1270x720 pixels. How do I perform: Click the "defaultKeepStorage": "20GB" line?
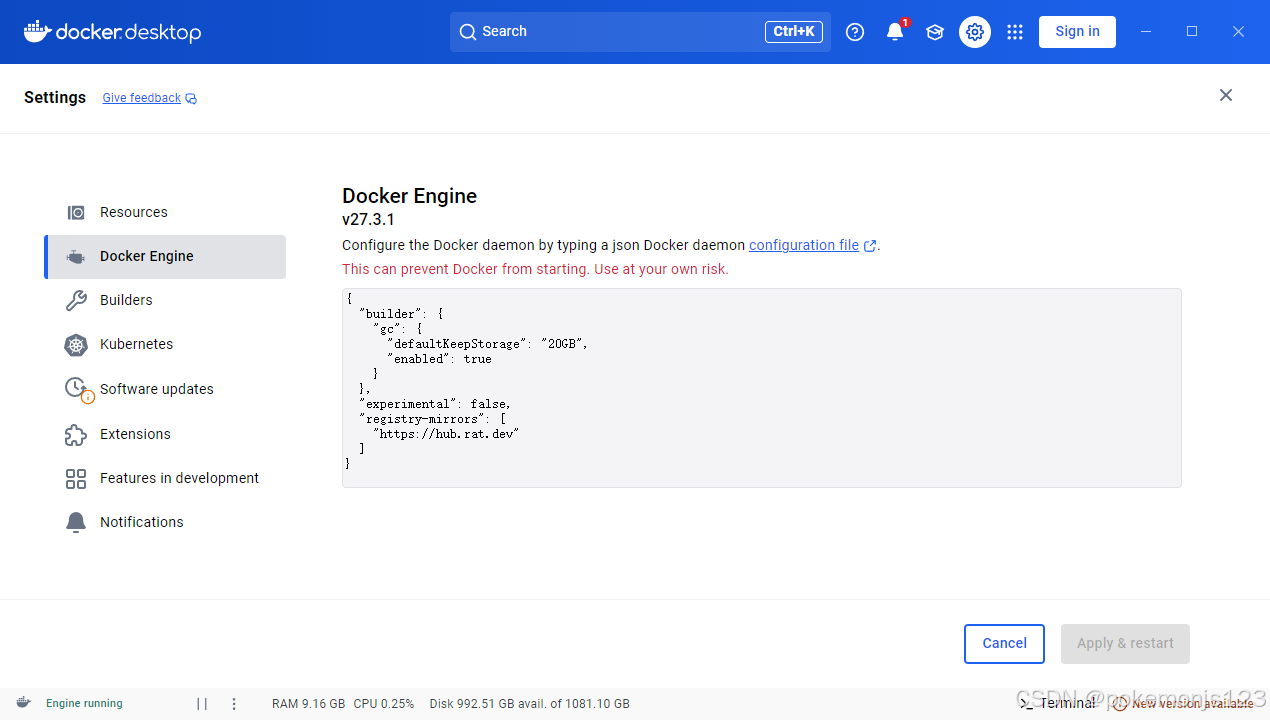(x=488, y=344)
